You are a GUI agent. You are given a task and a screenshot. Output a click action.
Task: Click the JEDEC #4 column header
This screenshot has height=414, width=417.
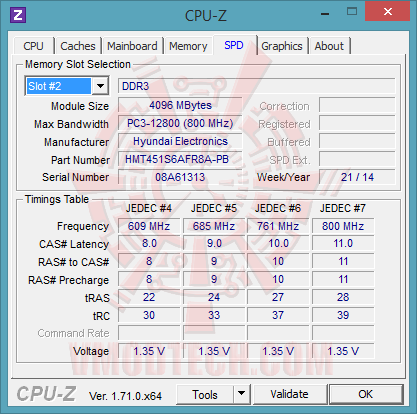149,209
